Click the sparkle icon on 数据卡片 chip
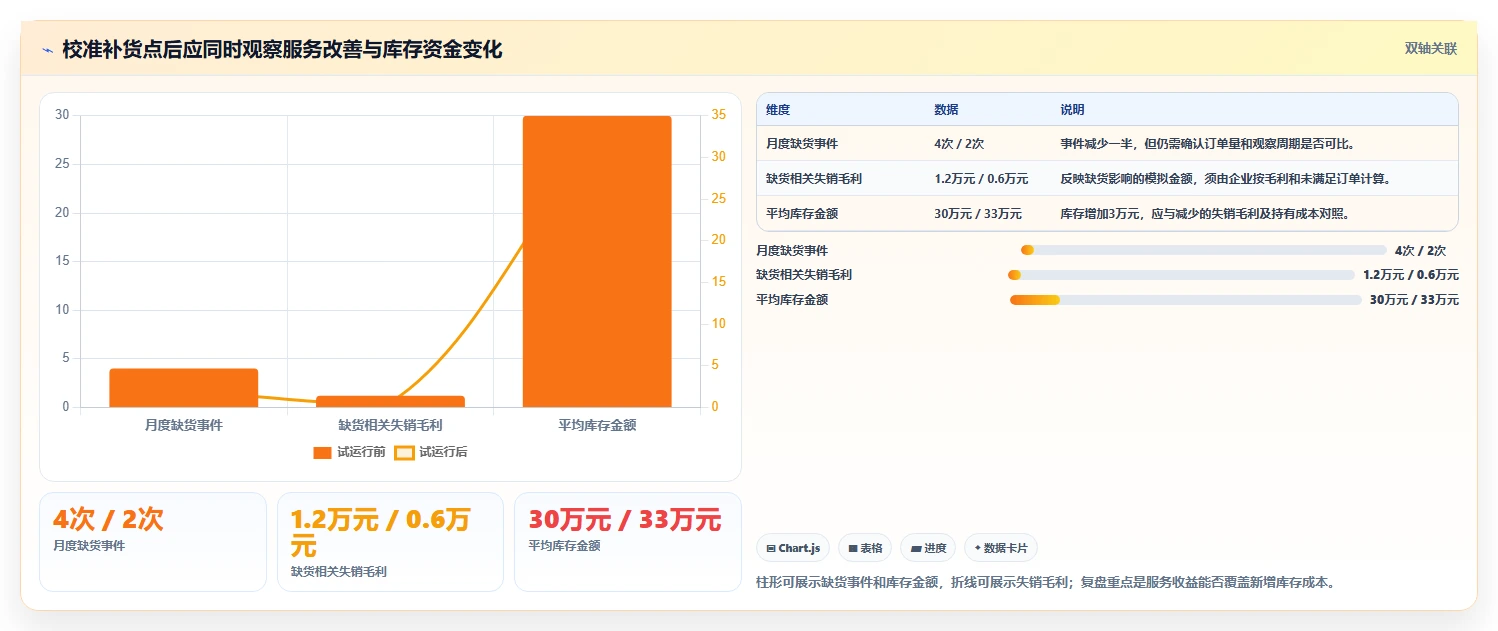1498x631 pixels. (978, 548)
